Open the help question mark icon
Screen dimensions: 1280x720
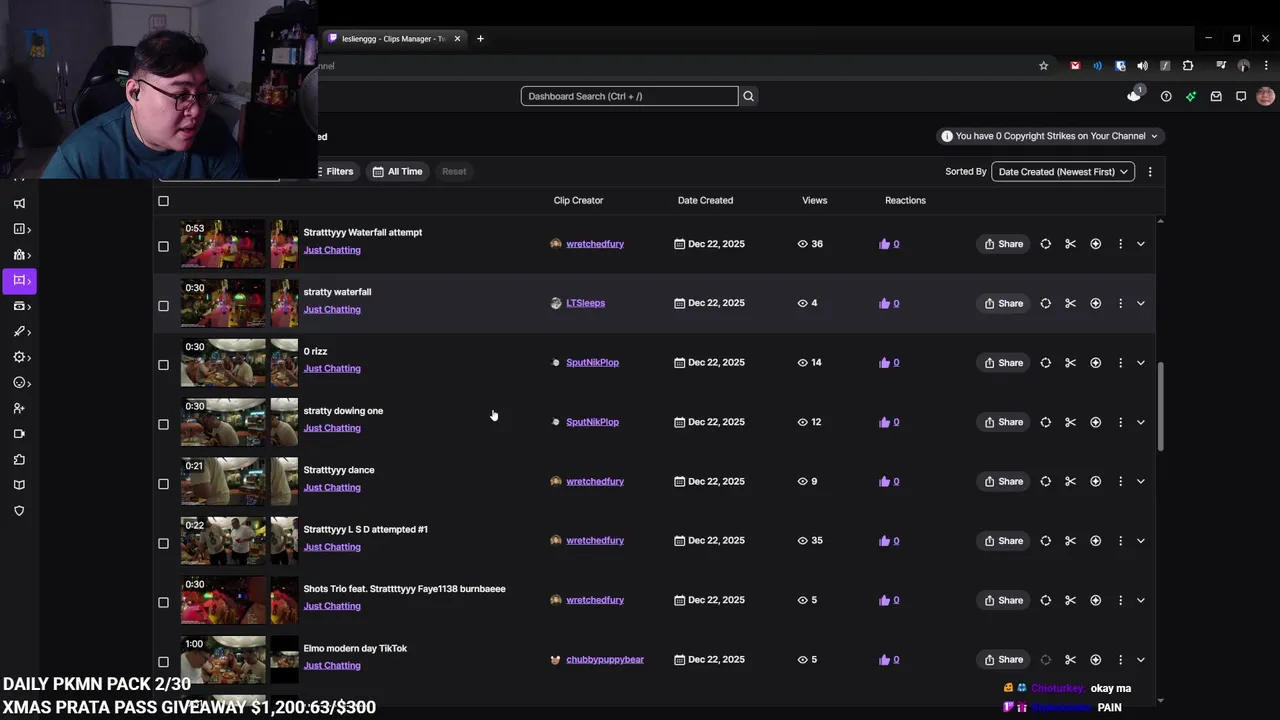pyautogui.click(x=1166, y=96)
